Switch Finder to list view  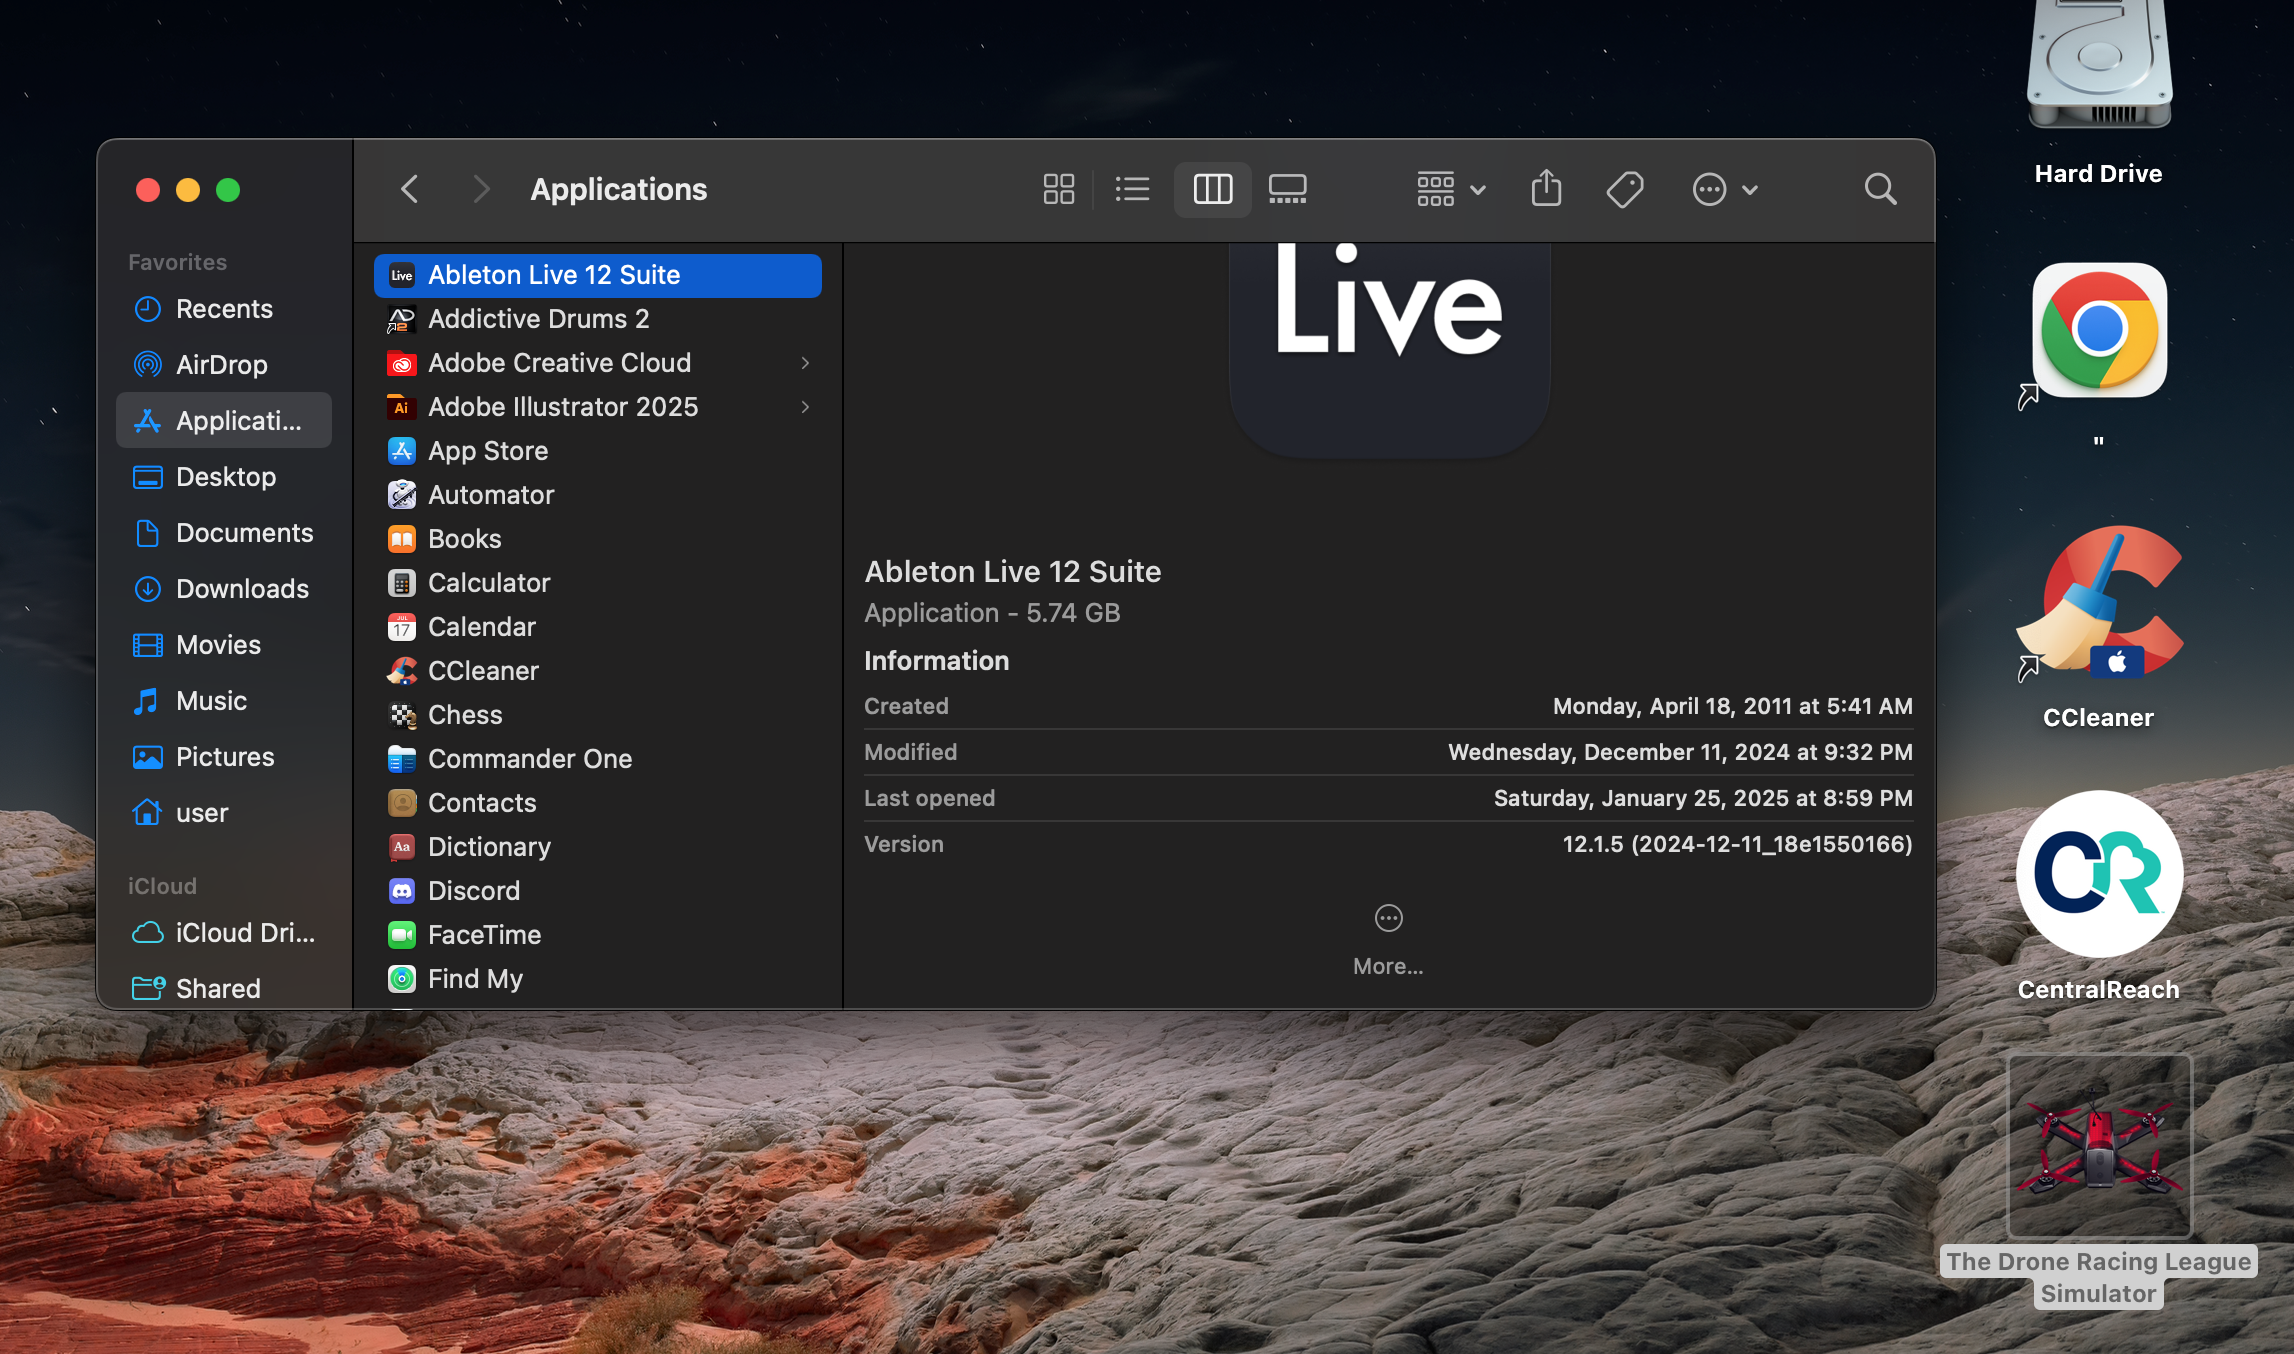pyautogui.click(x=1132, y=189)
